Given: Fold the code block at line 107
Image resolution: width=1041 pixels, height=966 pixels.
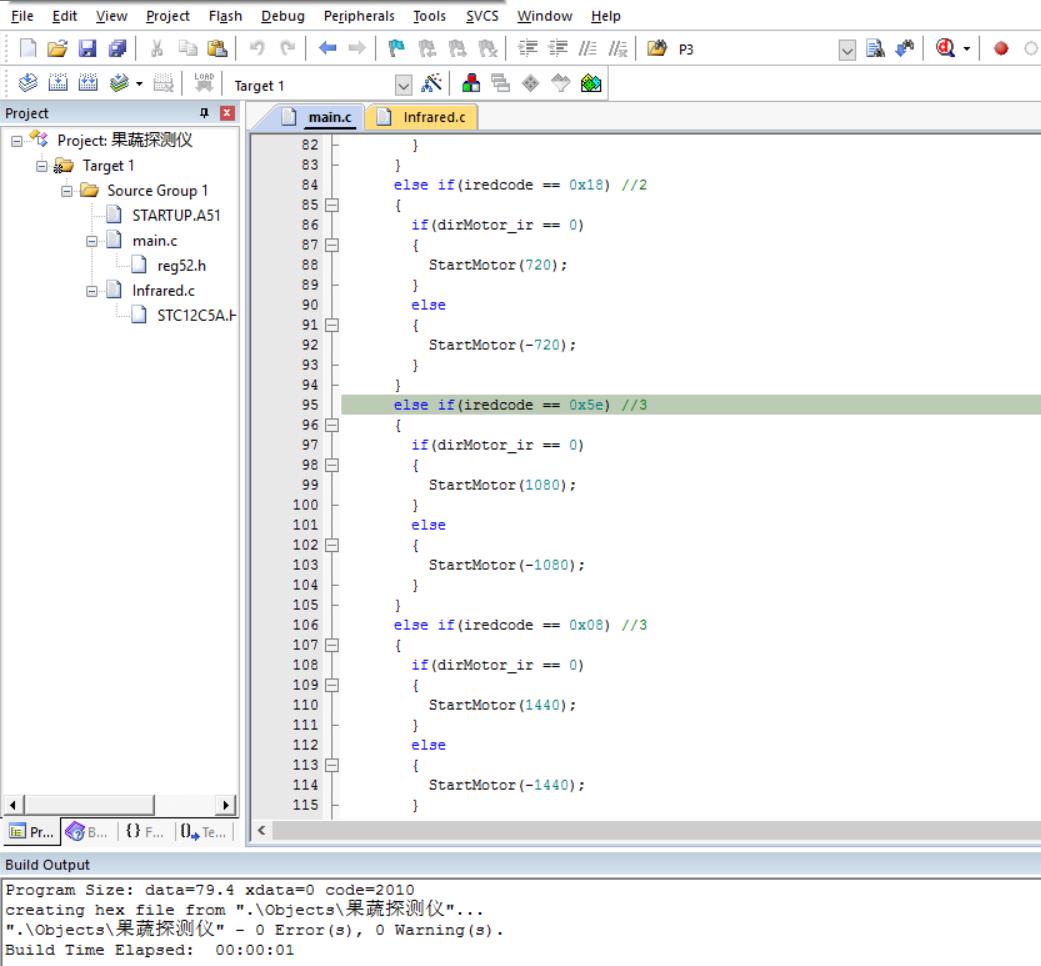Looking at the screenshot, I should pyautogui.click(x=332, y=645).
